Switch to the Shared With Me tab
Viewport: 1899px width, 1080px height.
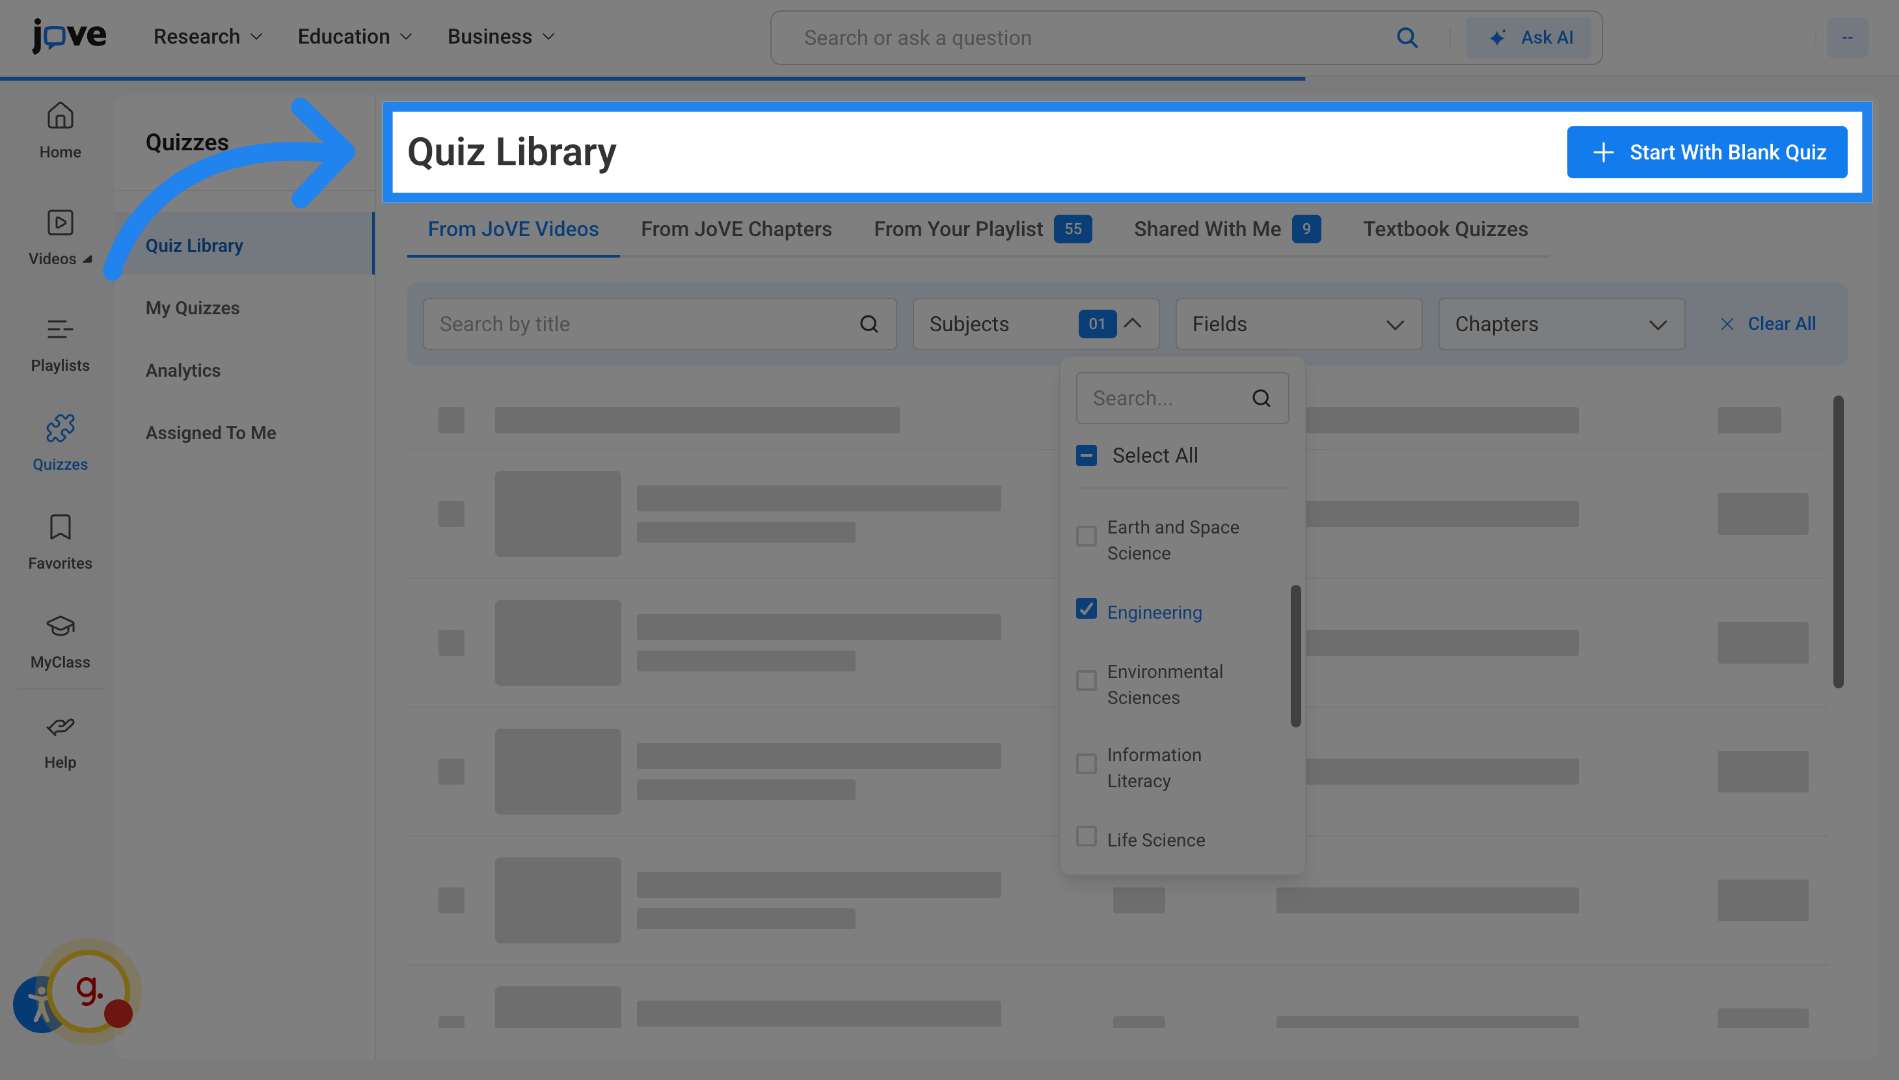1207,228
